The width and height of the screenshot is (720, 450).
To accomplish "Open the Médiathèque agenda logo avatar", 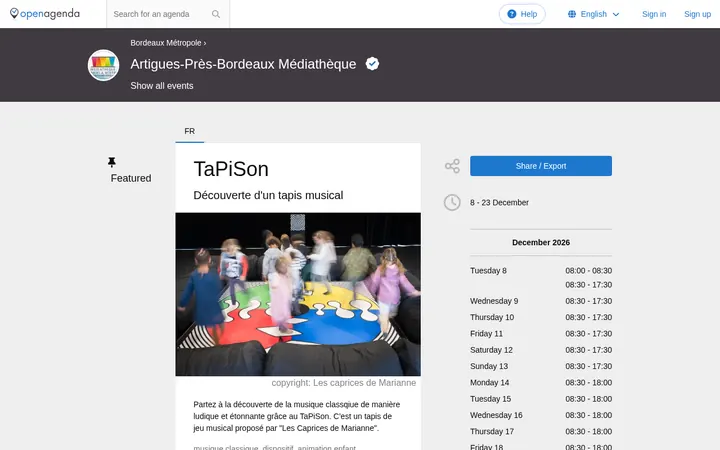I will 103,65.
